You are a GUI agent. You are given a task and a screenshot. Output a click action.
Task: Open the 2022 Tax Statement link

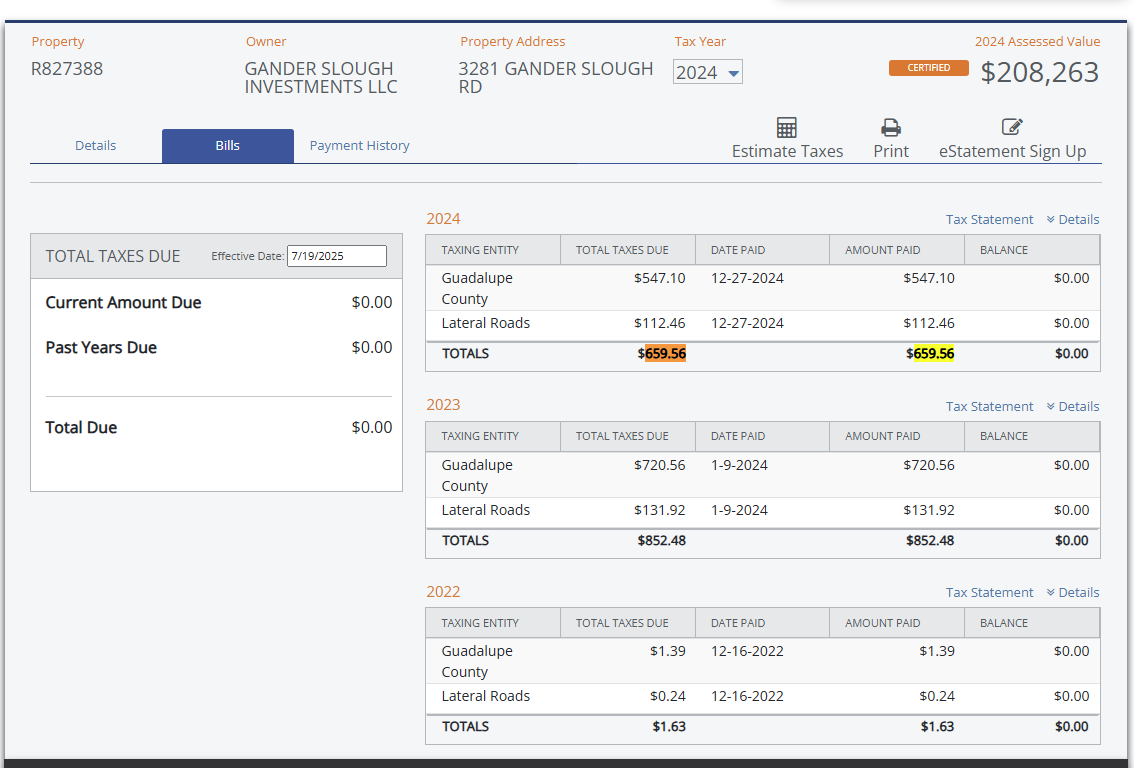coord(989,592)
